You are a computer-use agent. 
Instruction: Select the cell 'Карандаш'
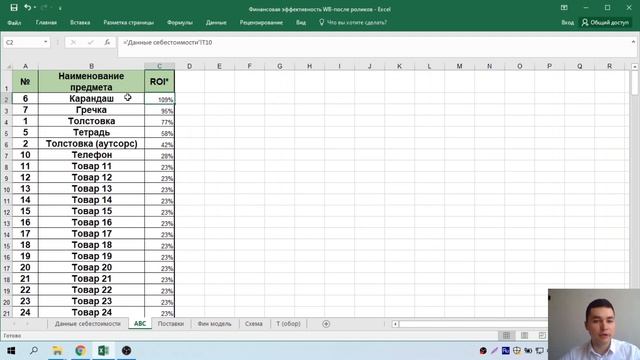point(91,98)
